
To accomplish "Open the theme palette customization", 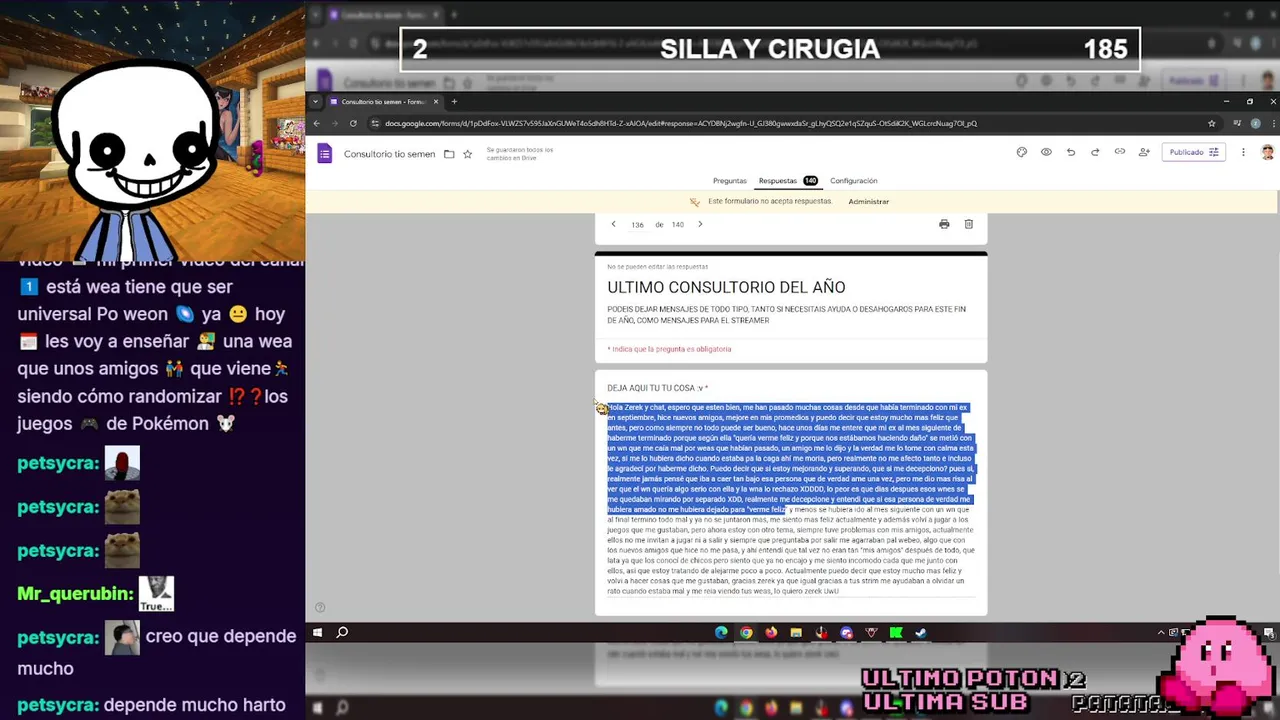I will coord(1021,152).
